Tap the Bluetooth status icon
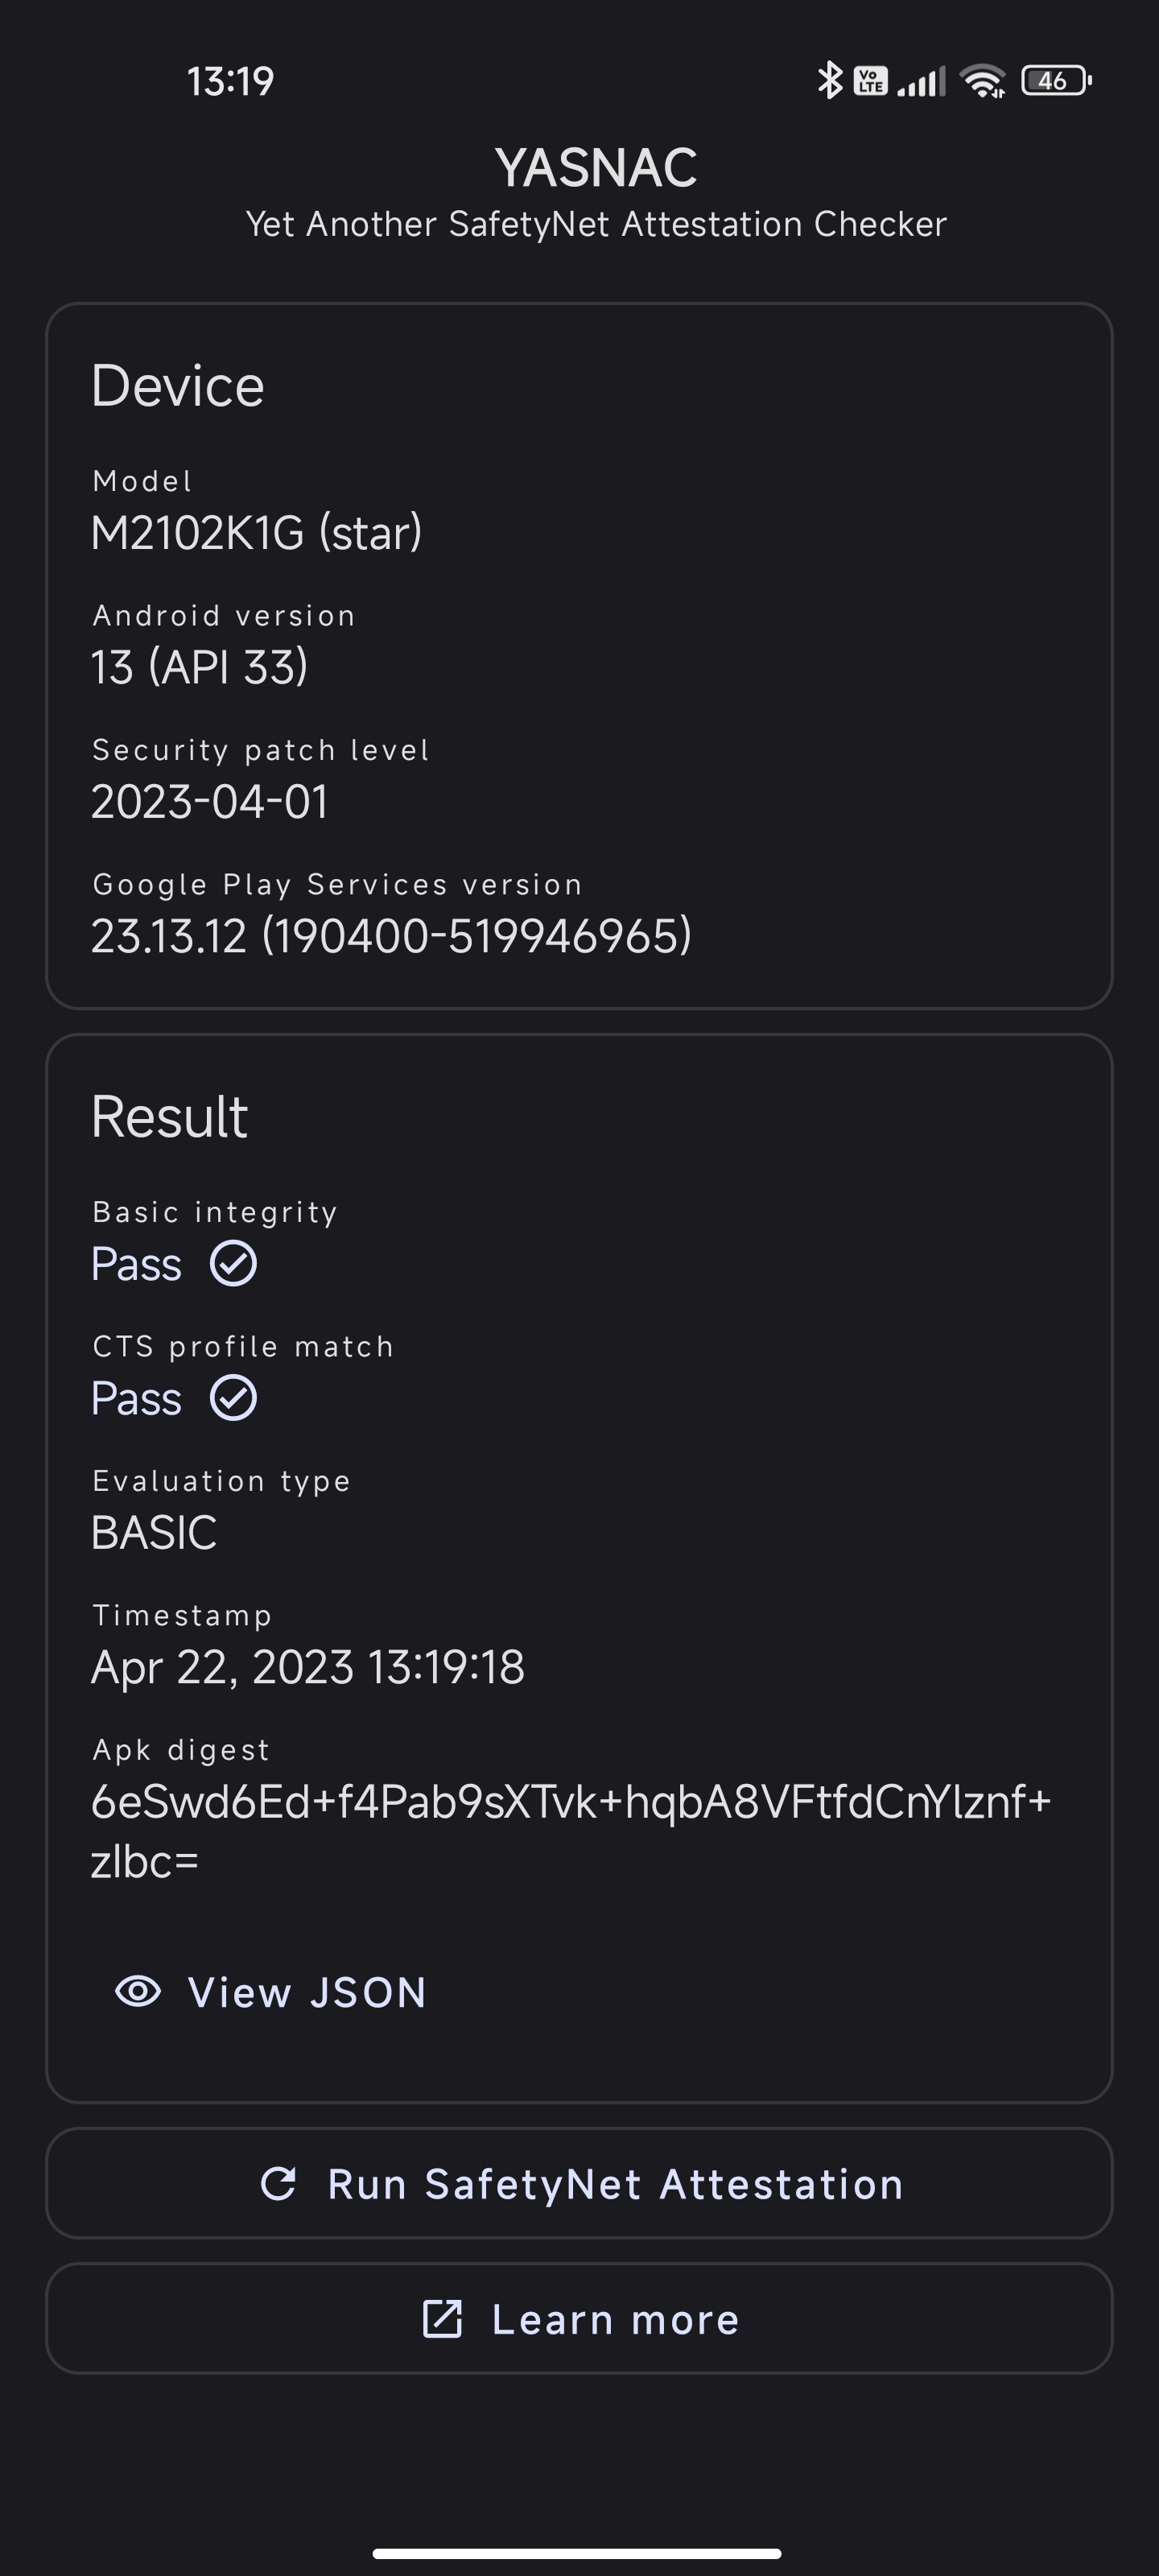1159x2576 pixels. click(x=829, y=80)
